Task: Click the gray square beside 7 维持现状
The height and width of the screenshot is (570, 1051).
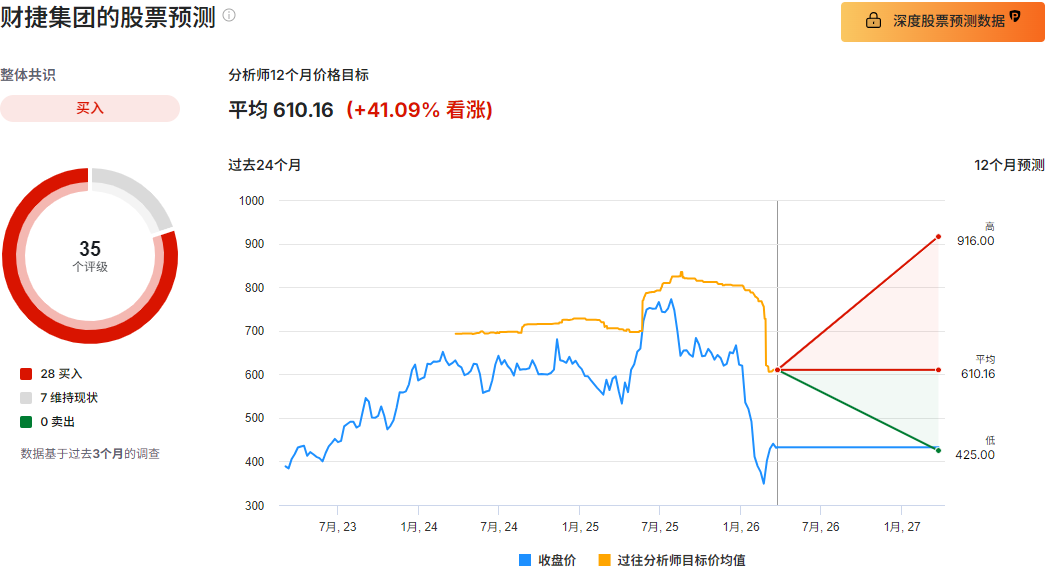Action: (26, 398)
